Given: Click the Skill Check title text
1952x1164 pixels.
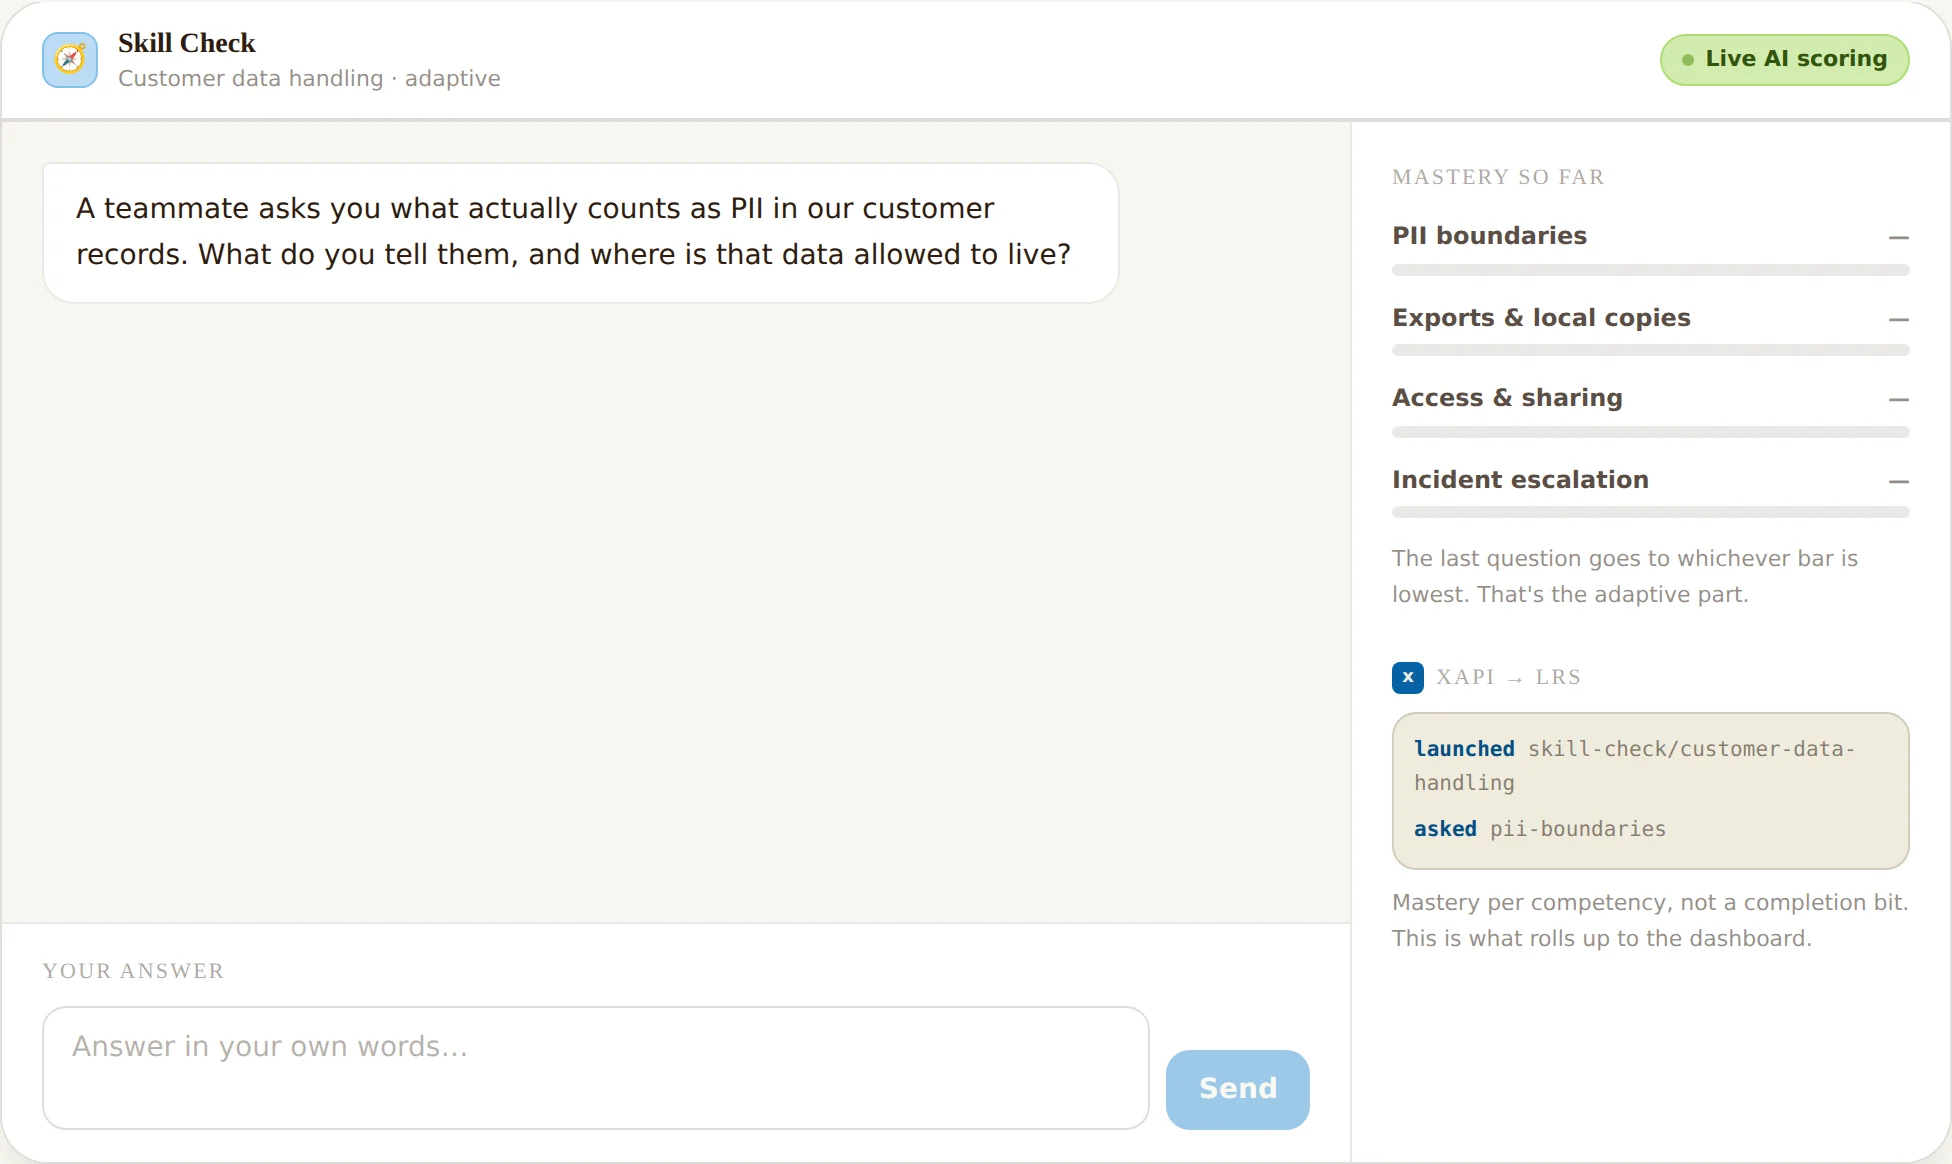Looking at the screenshot, I should coord(187,43).
